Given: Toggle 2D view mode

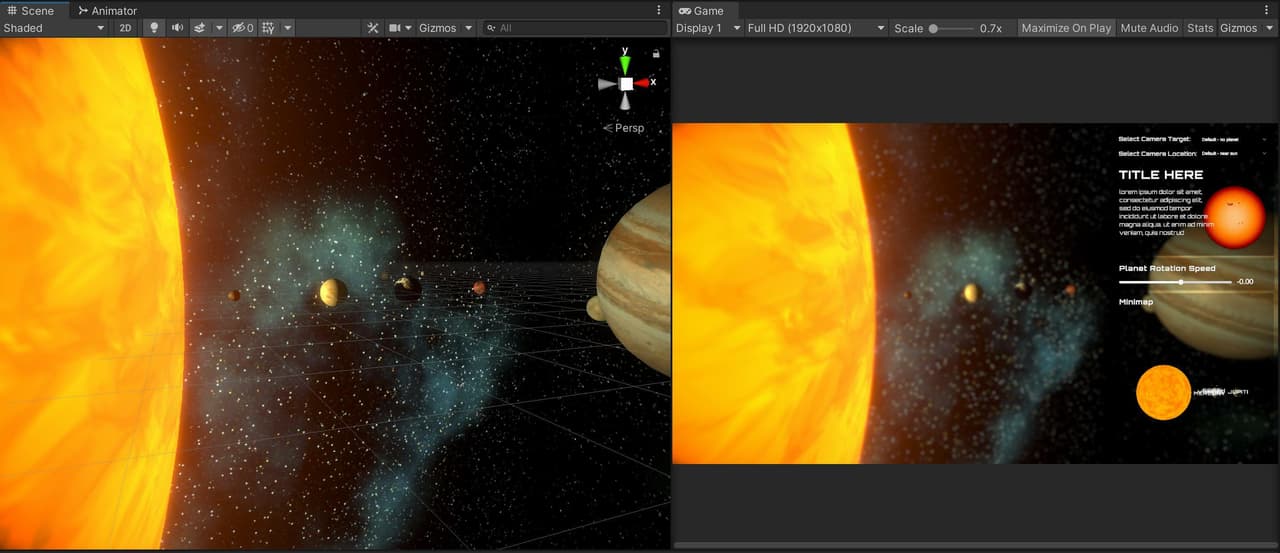Looking at the screenshot, I should (x=125, y=28).
